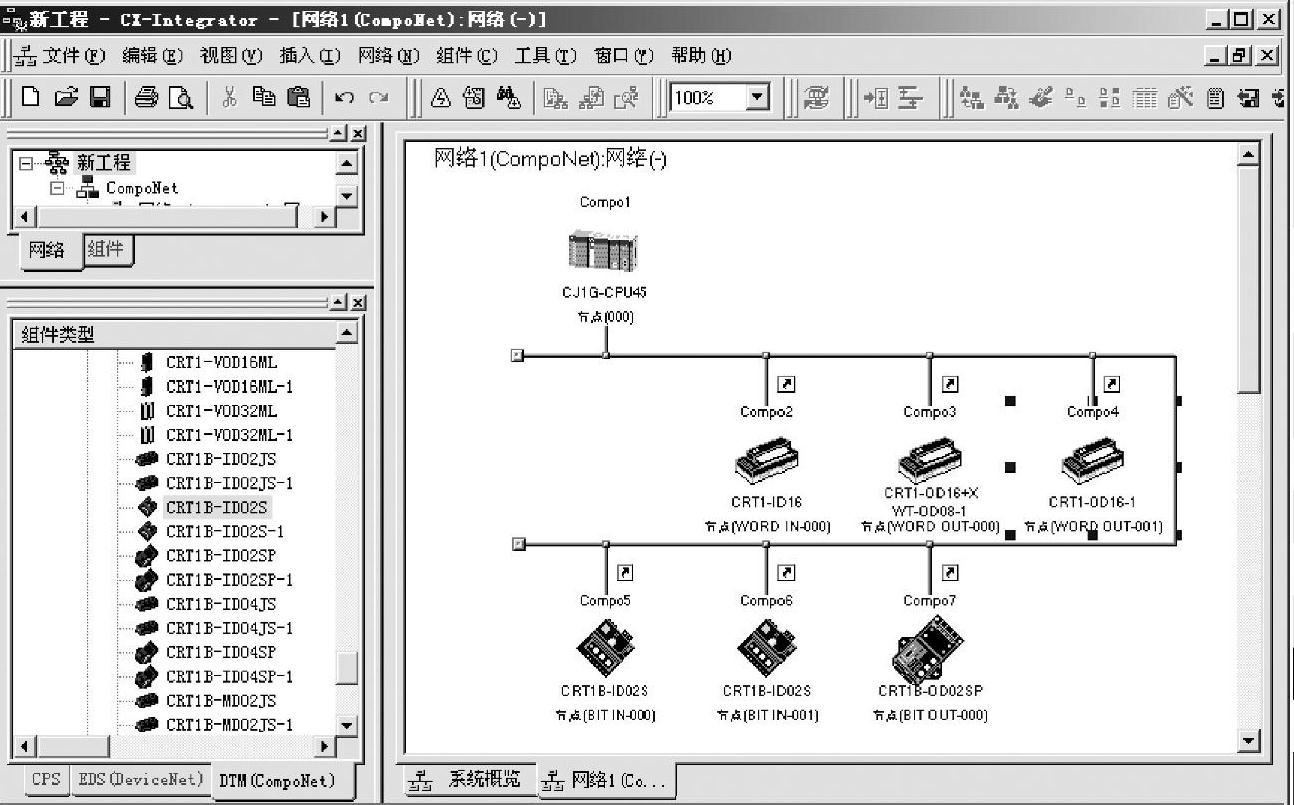
Task: Open the 组件(C) menu
Action: click(467, 56)
